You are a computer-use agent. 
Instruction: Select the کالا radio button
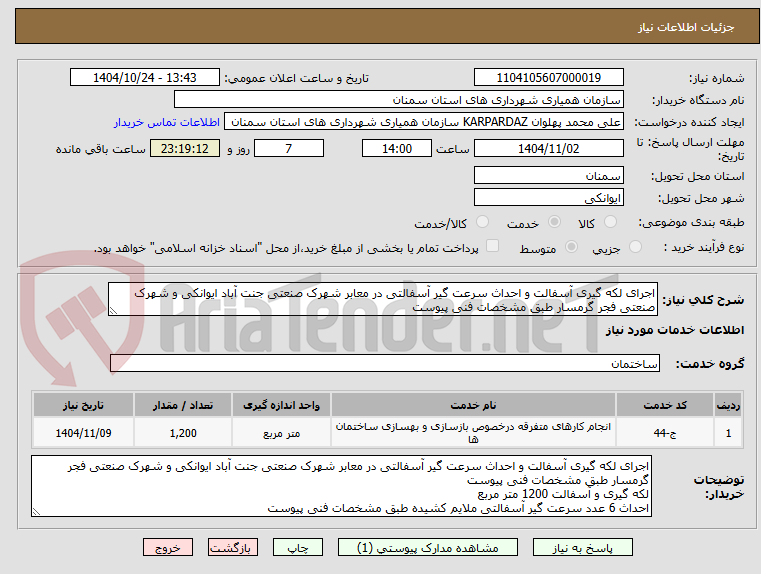(x=610, y=222)
